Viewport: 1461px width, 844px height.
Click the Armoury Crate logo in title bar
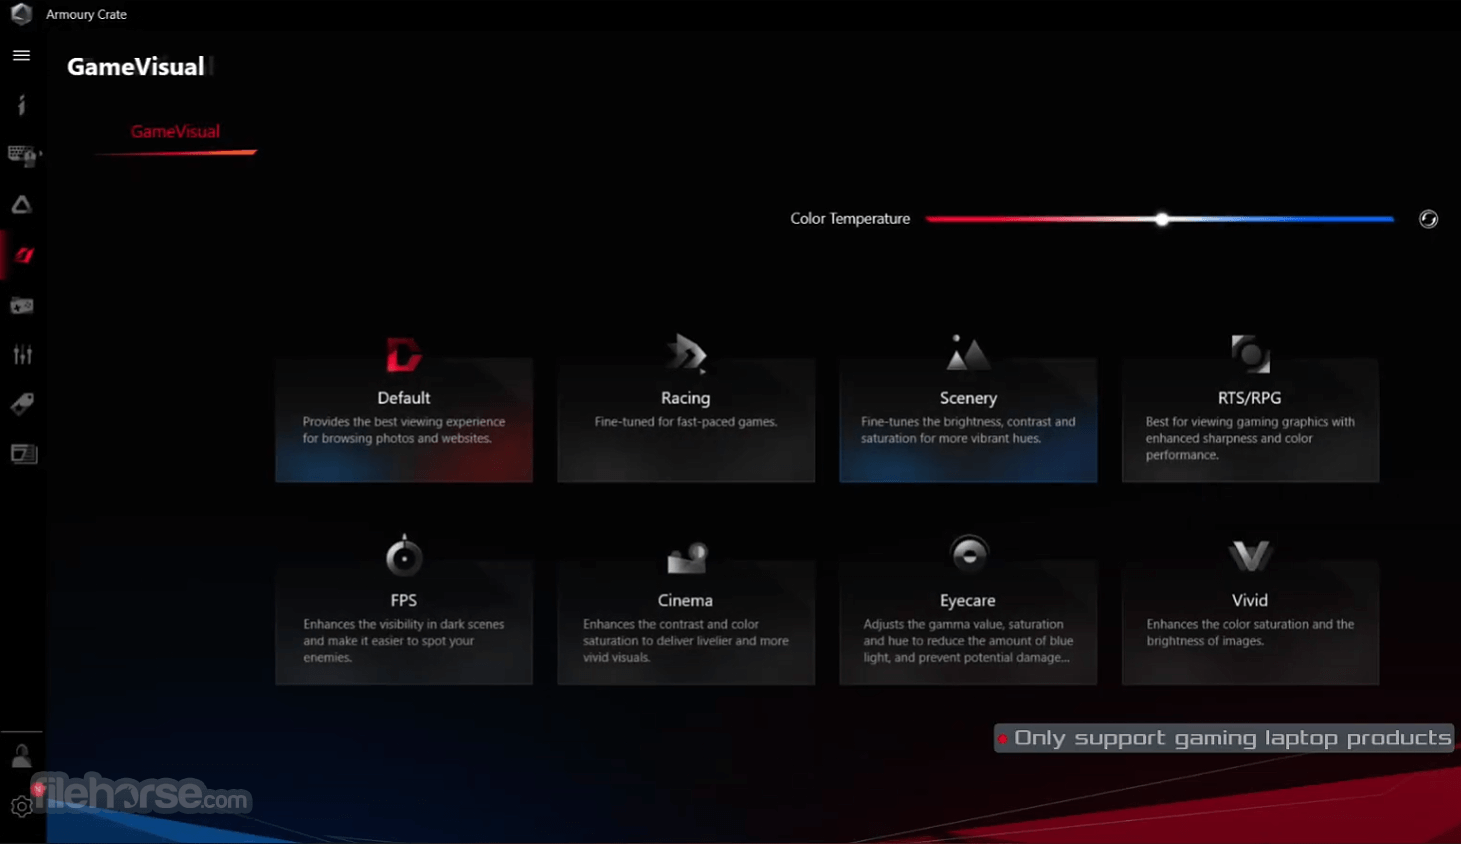coord(21,14)
